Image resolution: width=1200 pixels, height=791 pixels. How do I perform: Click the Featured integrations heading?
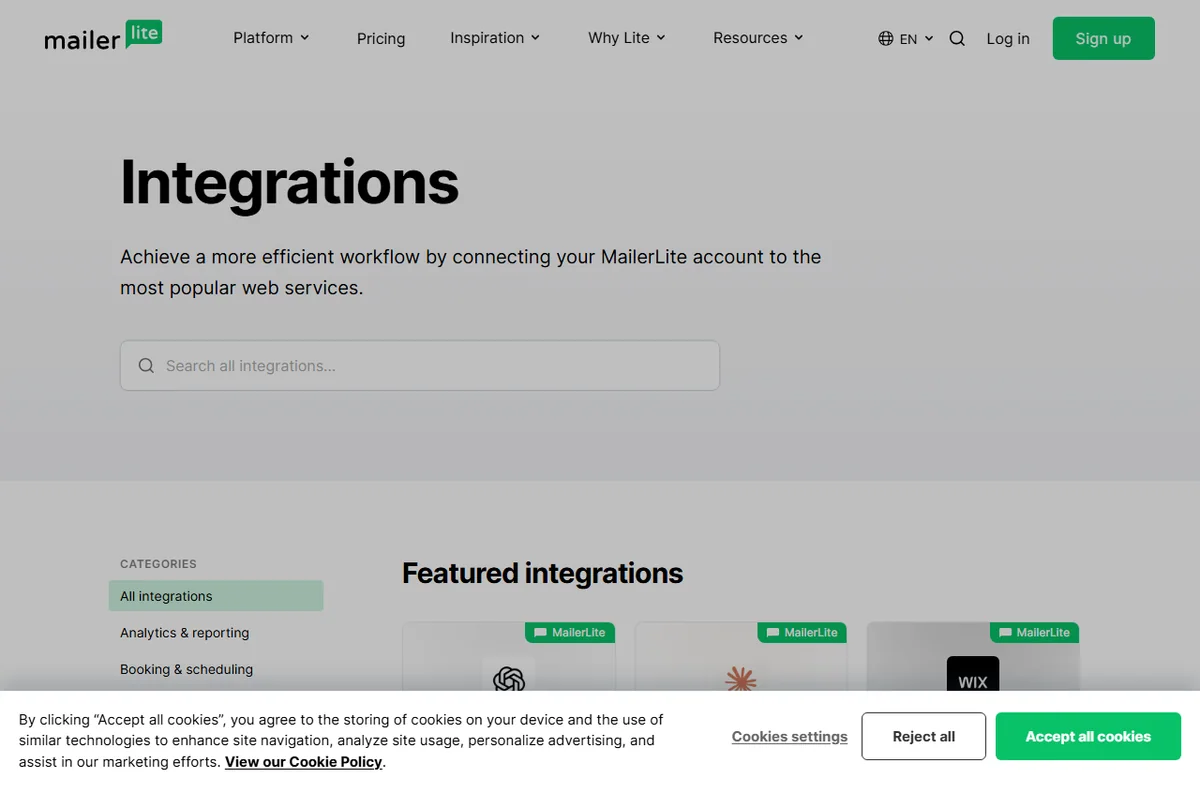point(543,573)
